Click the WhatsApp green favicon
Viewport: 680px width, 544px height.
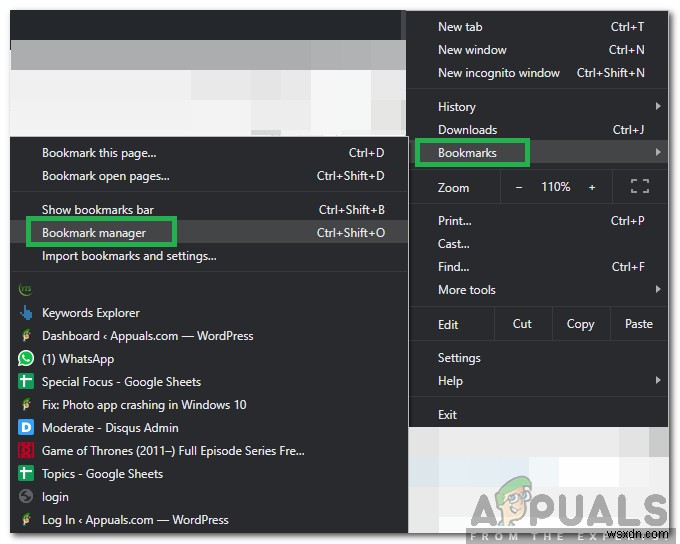(x=26, y=358)
